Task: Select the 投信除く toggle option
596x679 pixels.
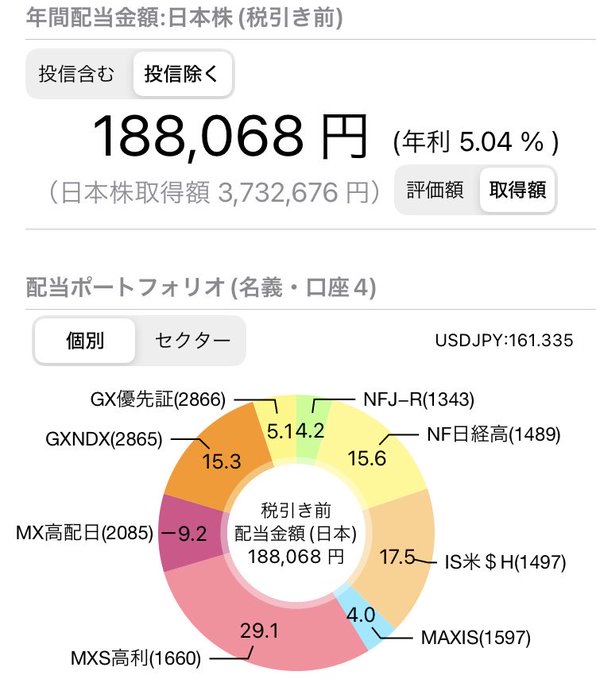Action: 182,74
